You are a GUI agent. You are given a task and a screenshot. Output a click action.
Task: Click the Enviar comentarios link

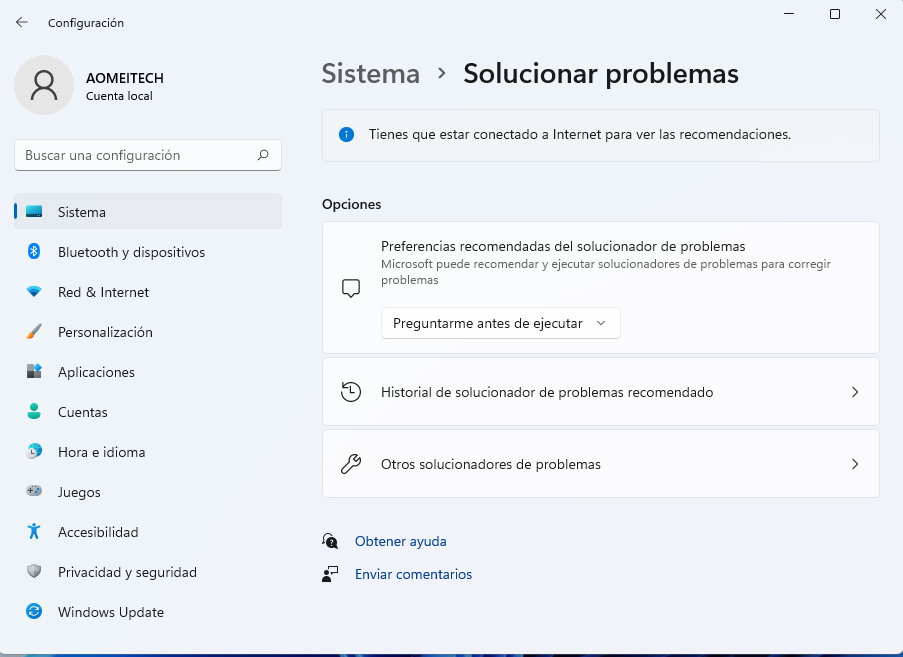pos(413,574)
